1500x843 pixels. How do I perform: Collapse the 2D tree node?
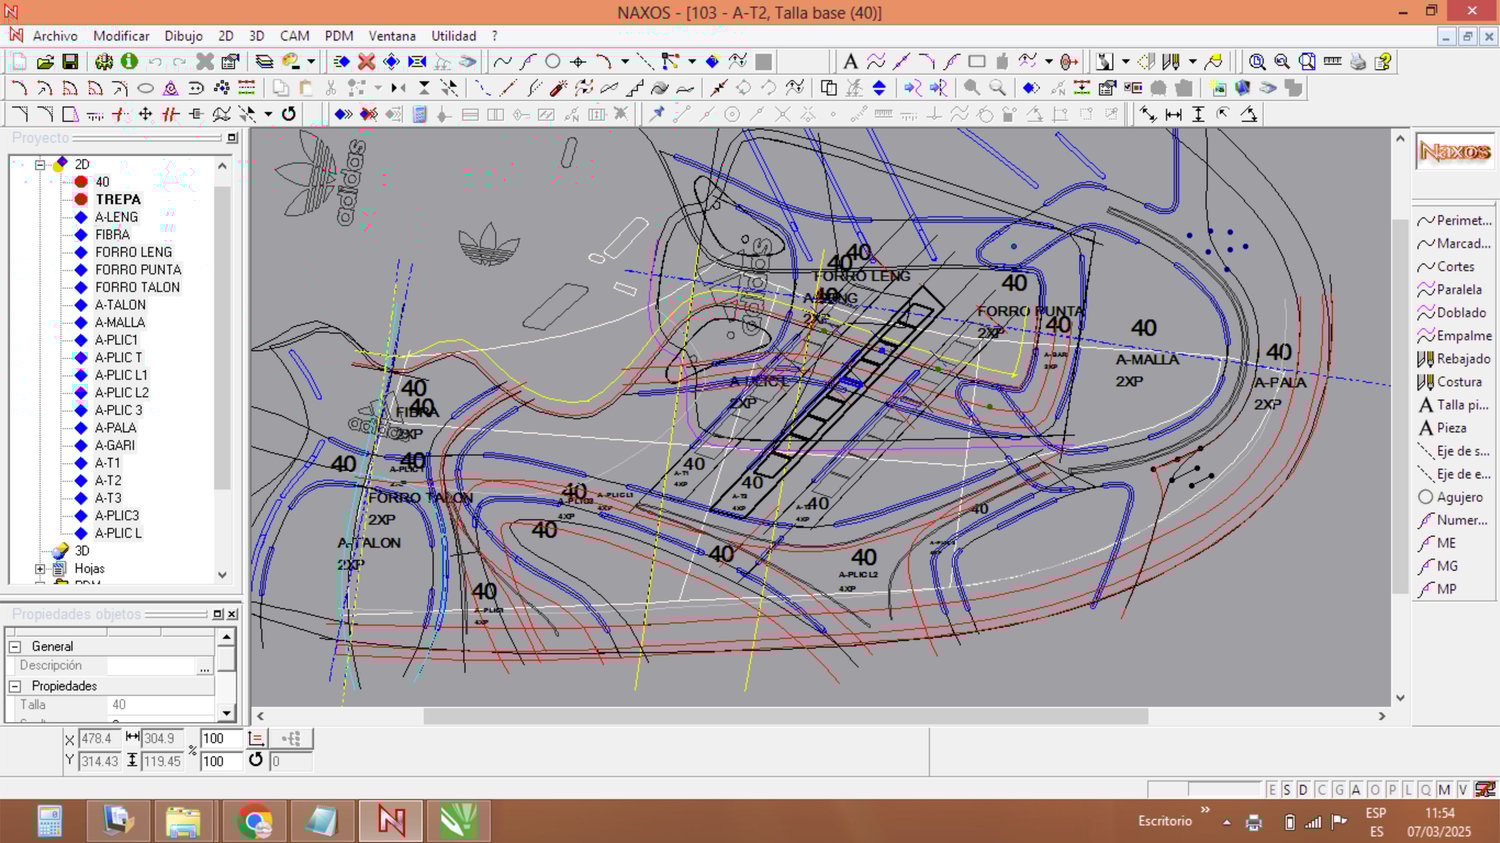point(40,164)
